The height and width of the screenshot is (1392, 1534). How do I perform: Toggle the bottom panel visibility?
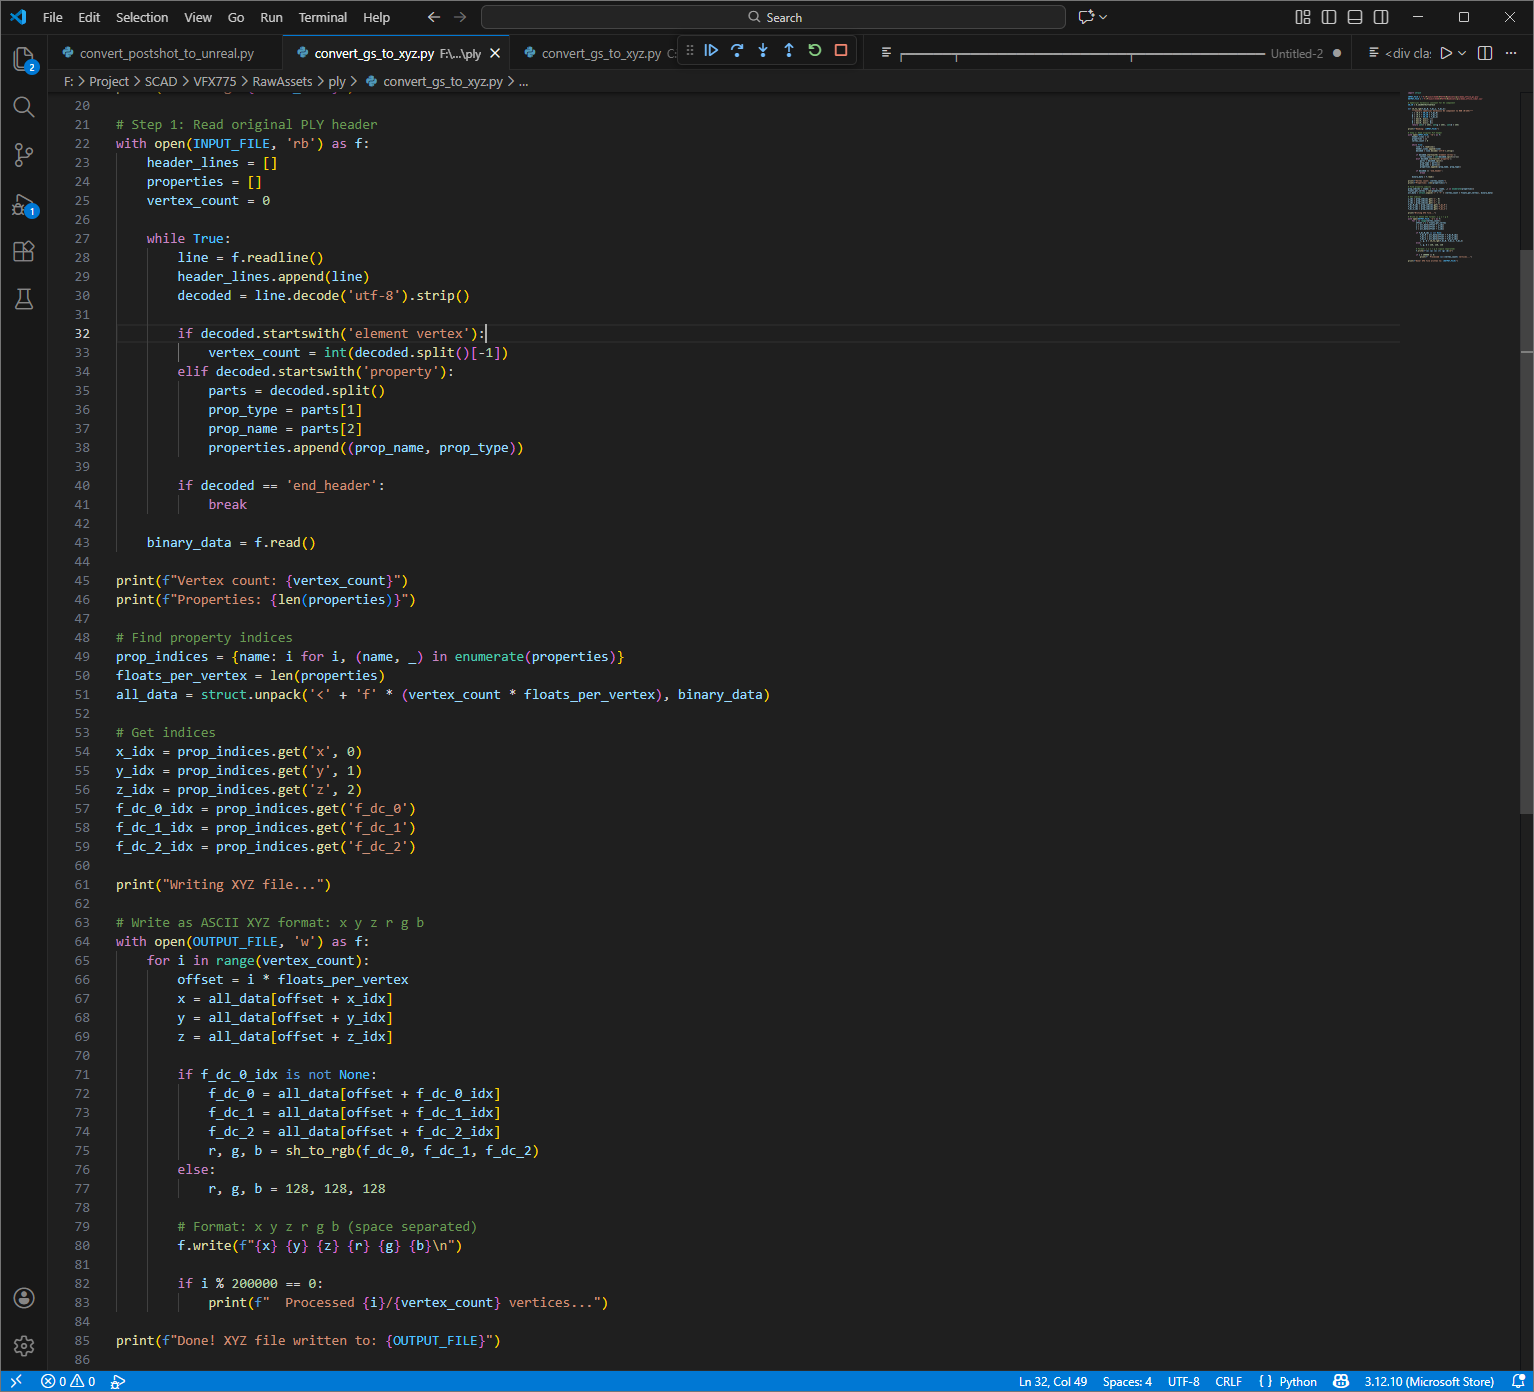coord(1355,17)
